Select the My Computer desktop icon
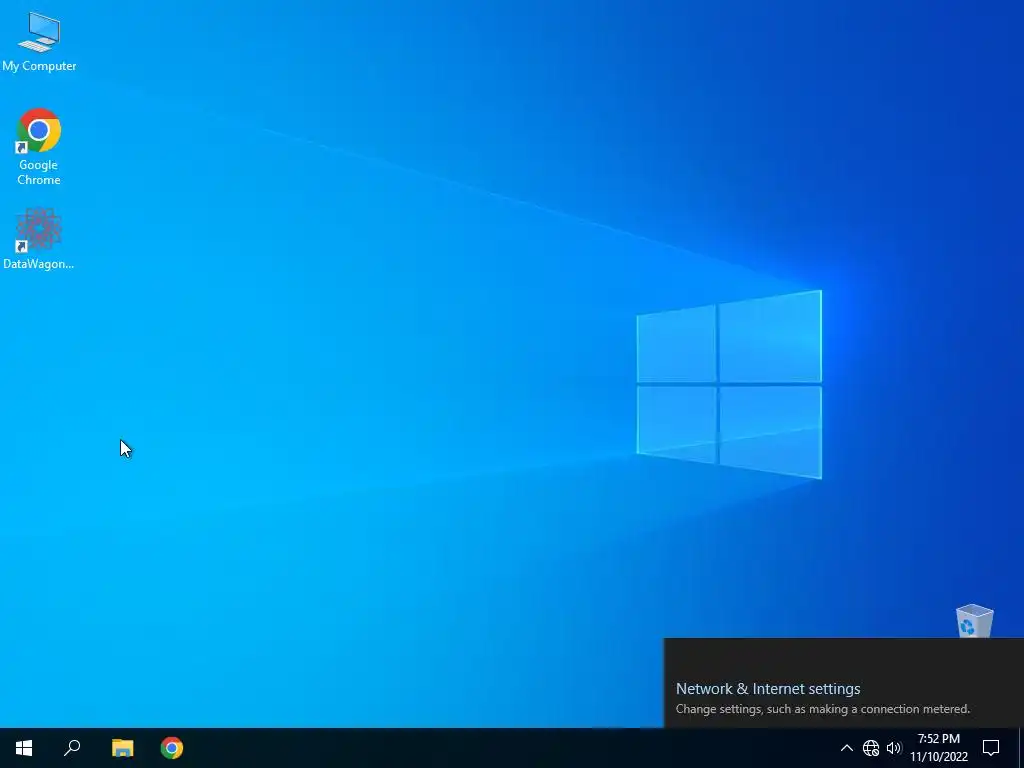The width and height of the screenshot is (1024, 768). point(39,40)
